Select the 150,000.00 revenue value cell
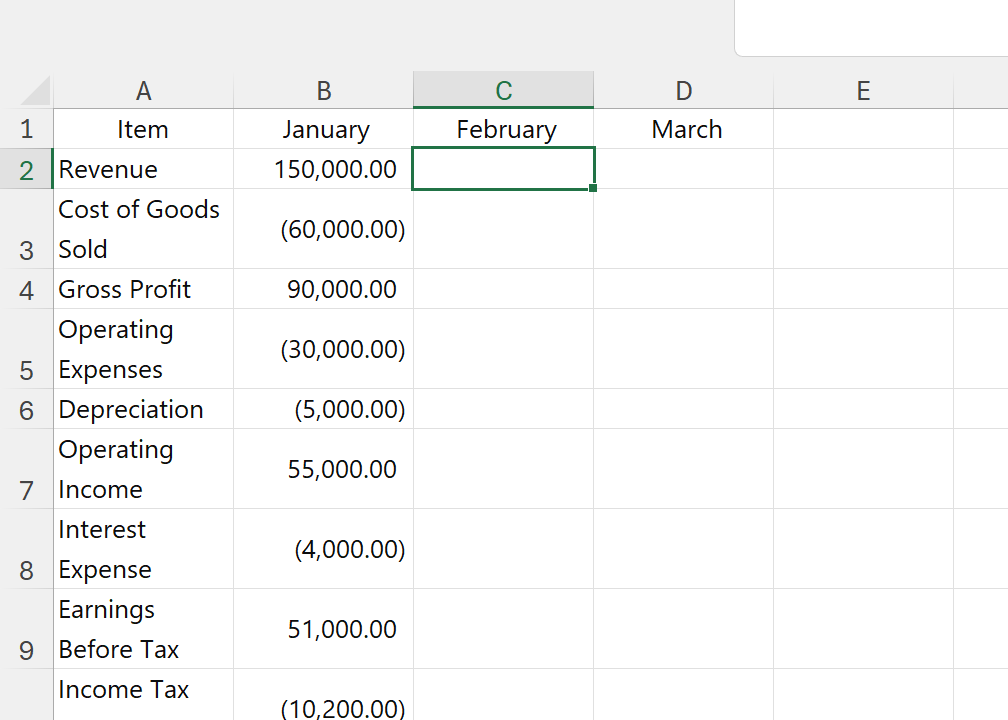 tap(323, 169)
